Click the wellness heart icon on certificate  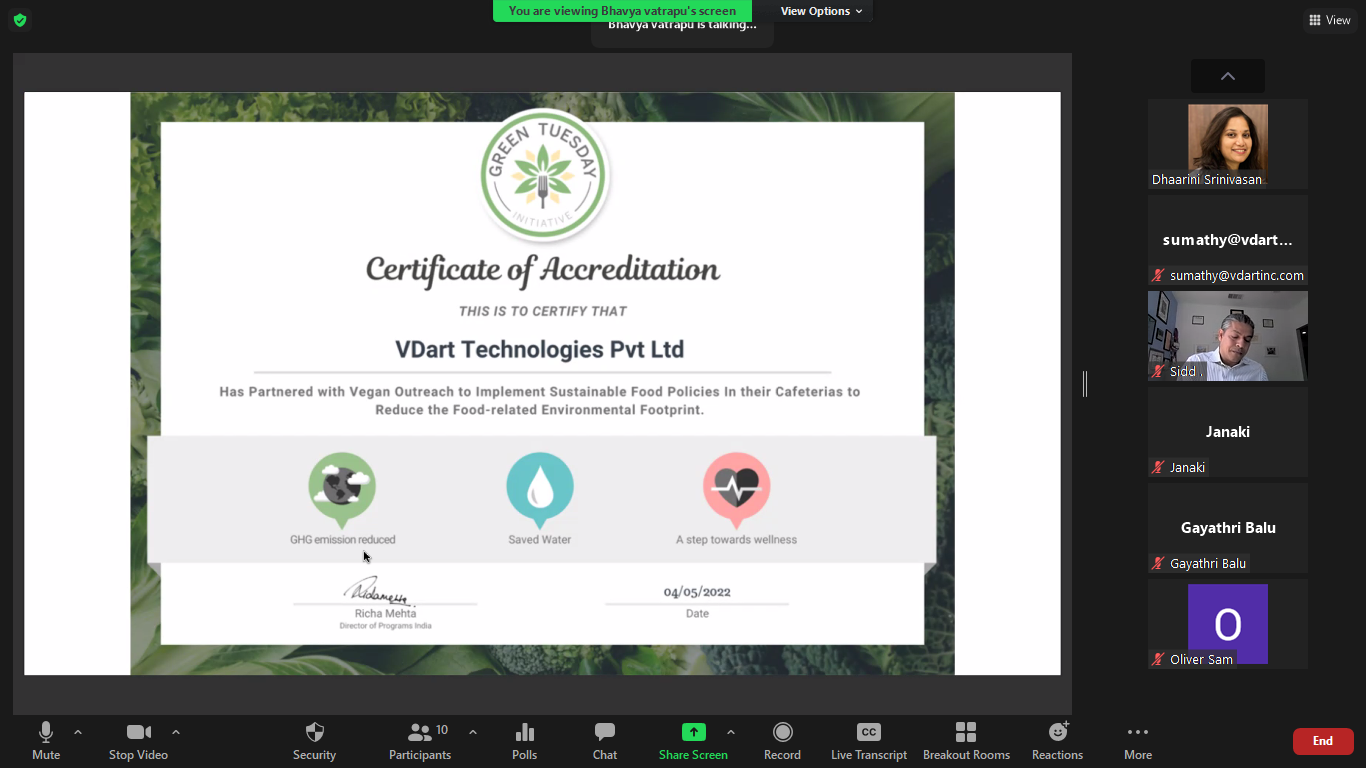tap(736, 489)
